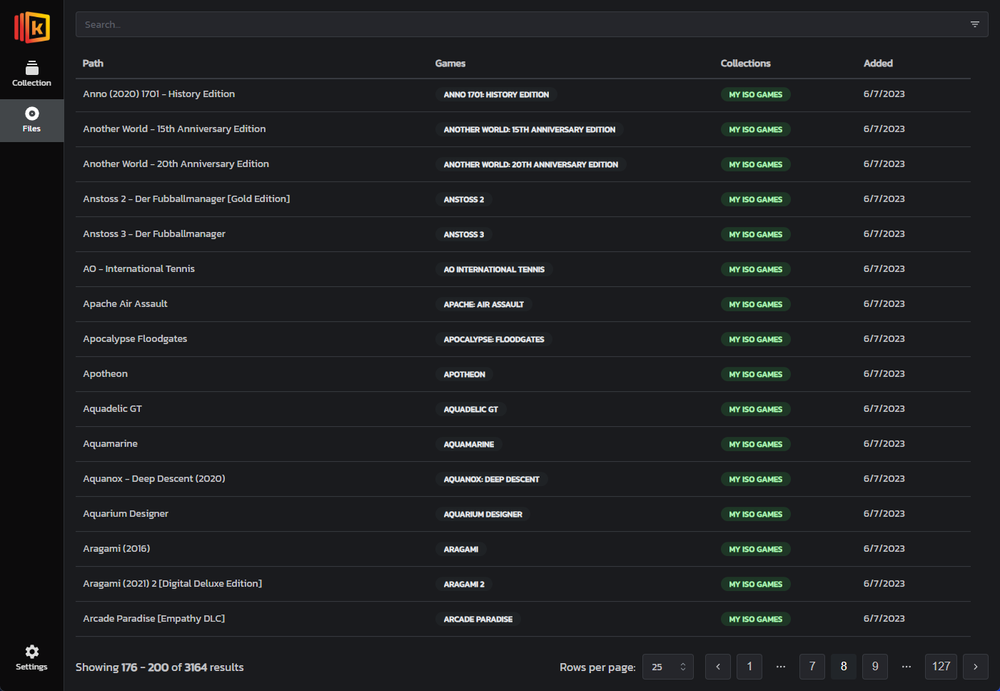Click the AQUAMARINE game tag
Image resolution: width=1000 pixels, height=691 pixels.
pyautogui.click(x=469, y=444)
